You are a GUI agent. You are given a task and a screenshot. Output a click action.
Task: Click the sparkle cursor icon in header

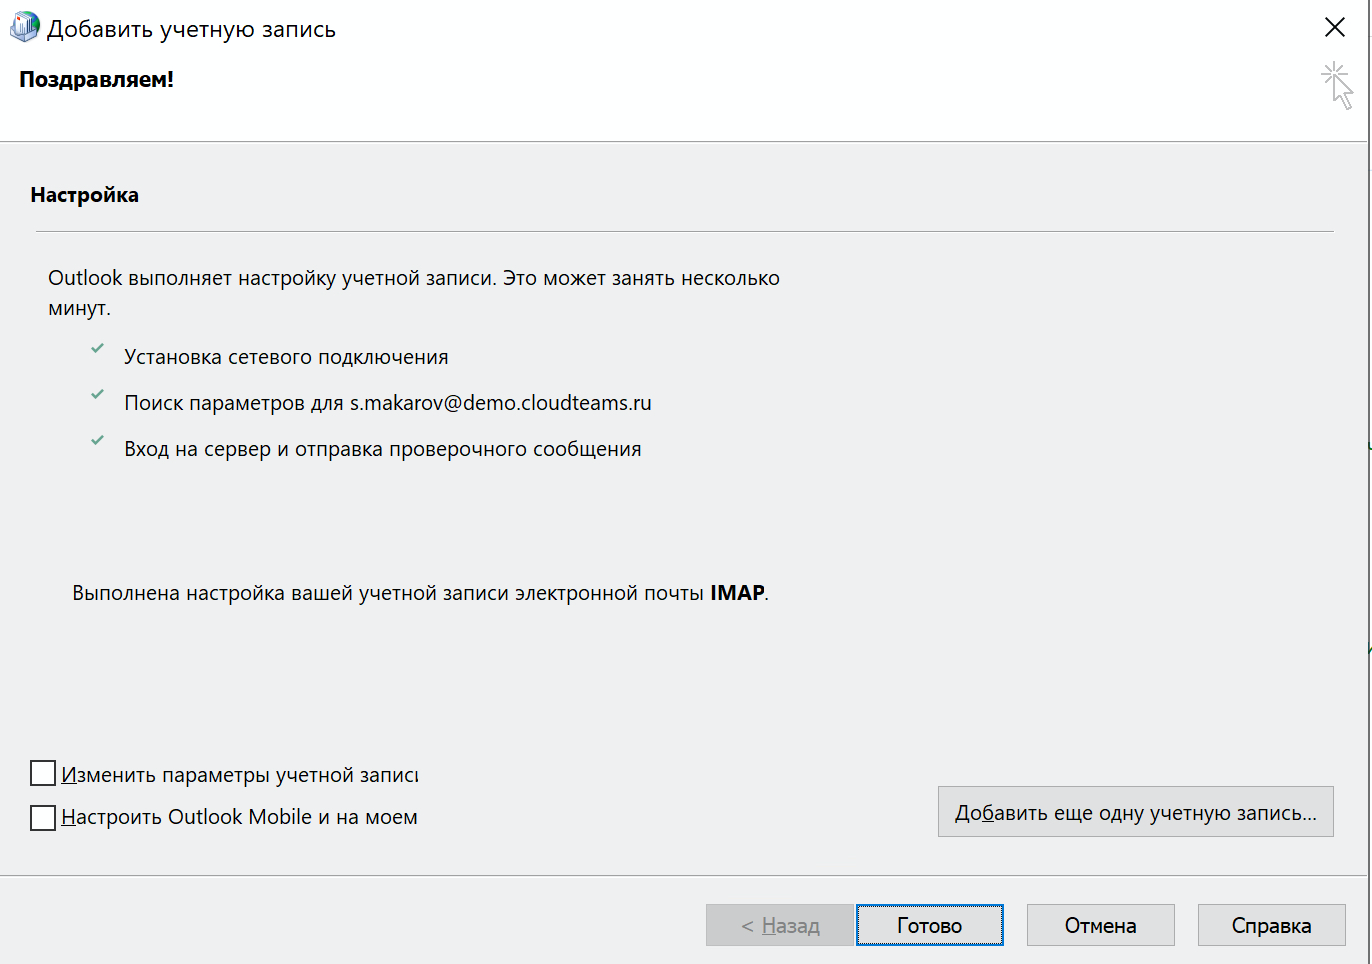point(1336,85)
